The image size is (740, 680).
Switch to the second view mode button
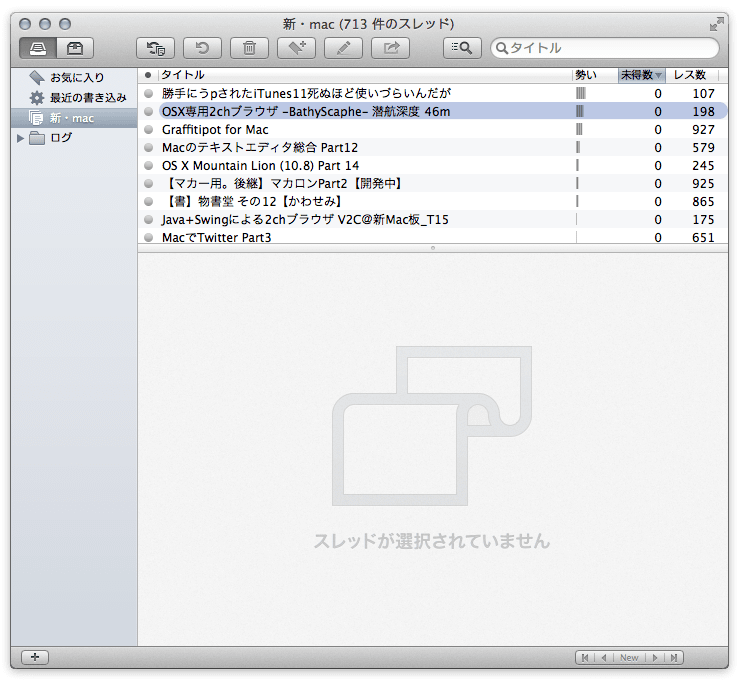(x=75, y=47)
